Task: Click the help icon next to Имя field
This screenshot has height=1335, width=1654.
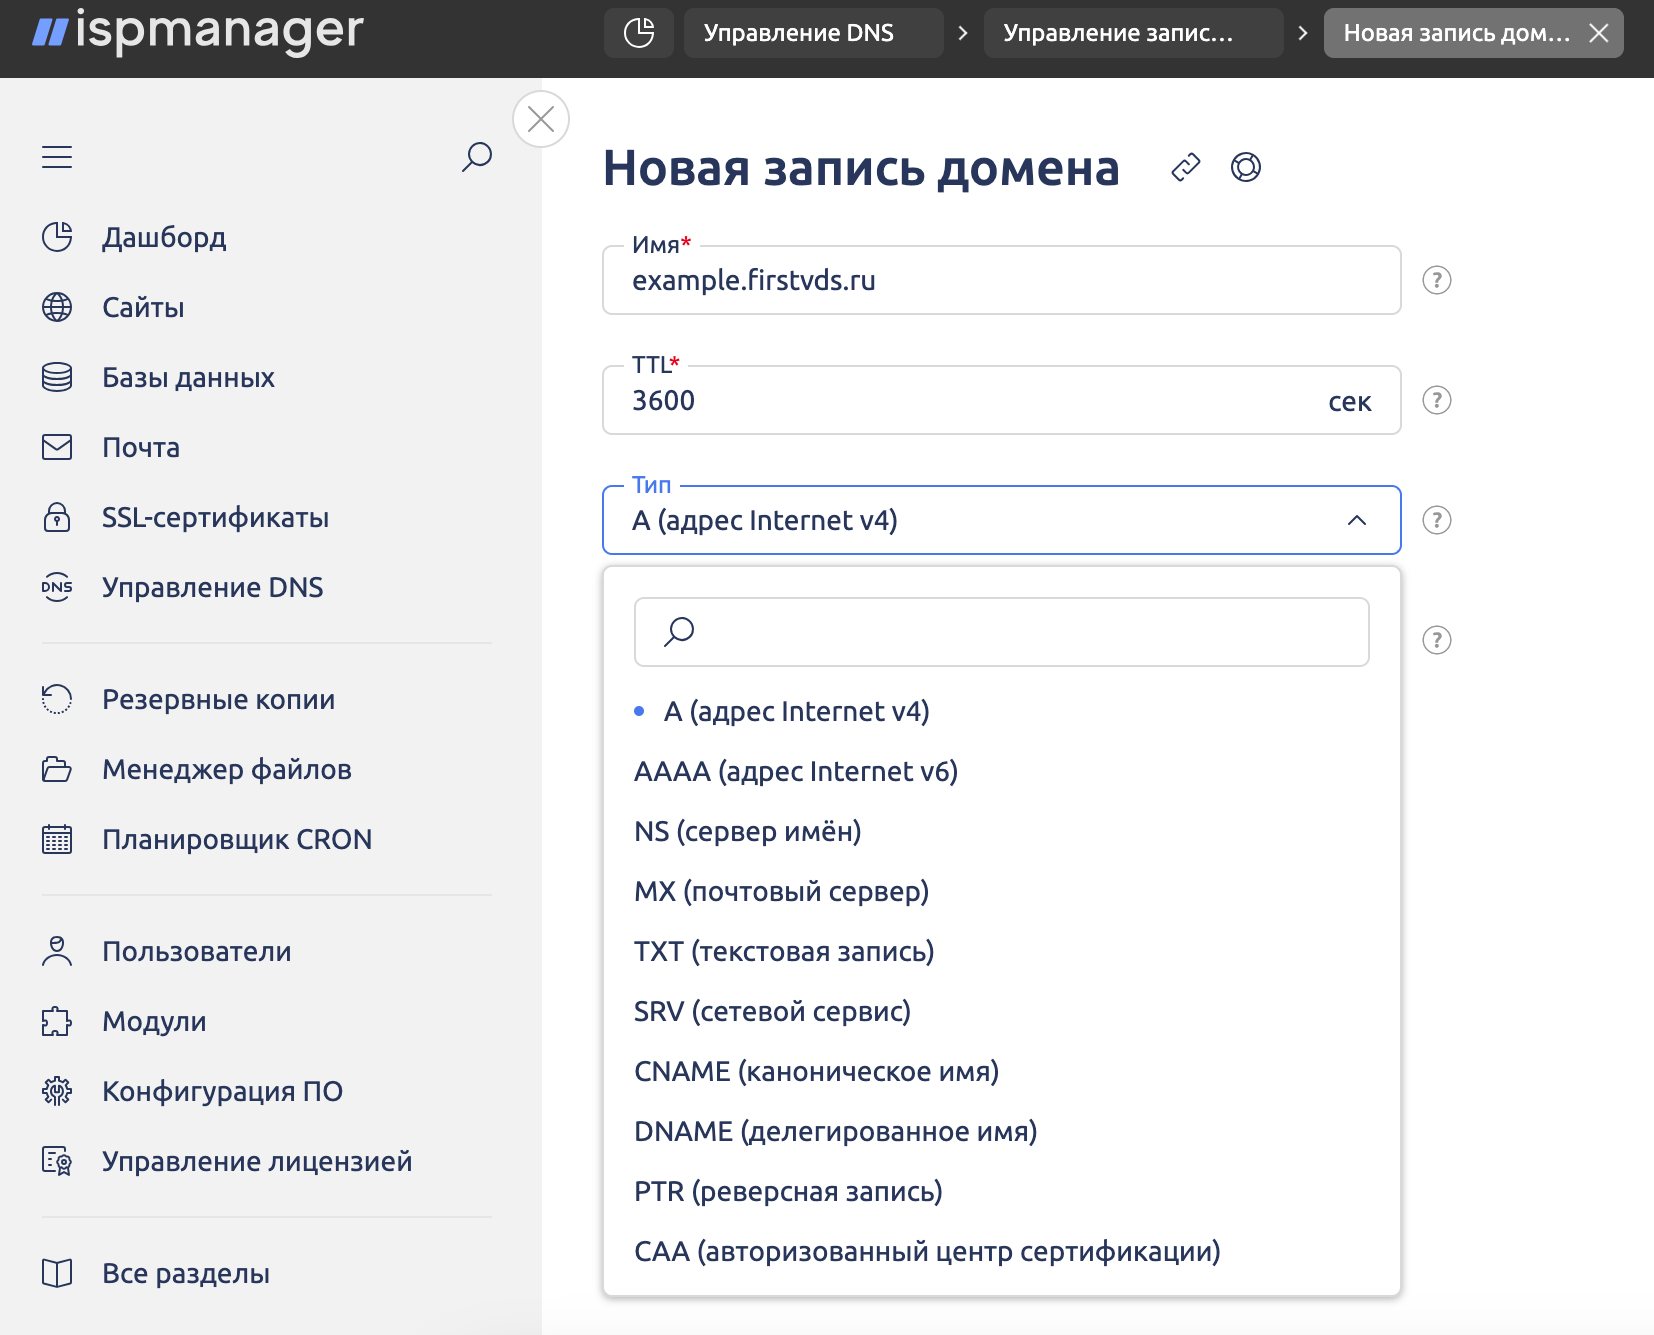Action: tap(1436, 280)
